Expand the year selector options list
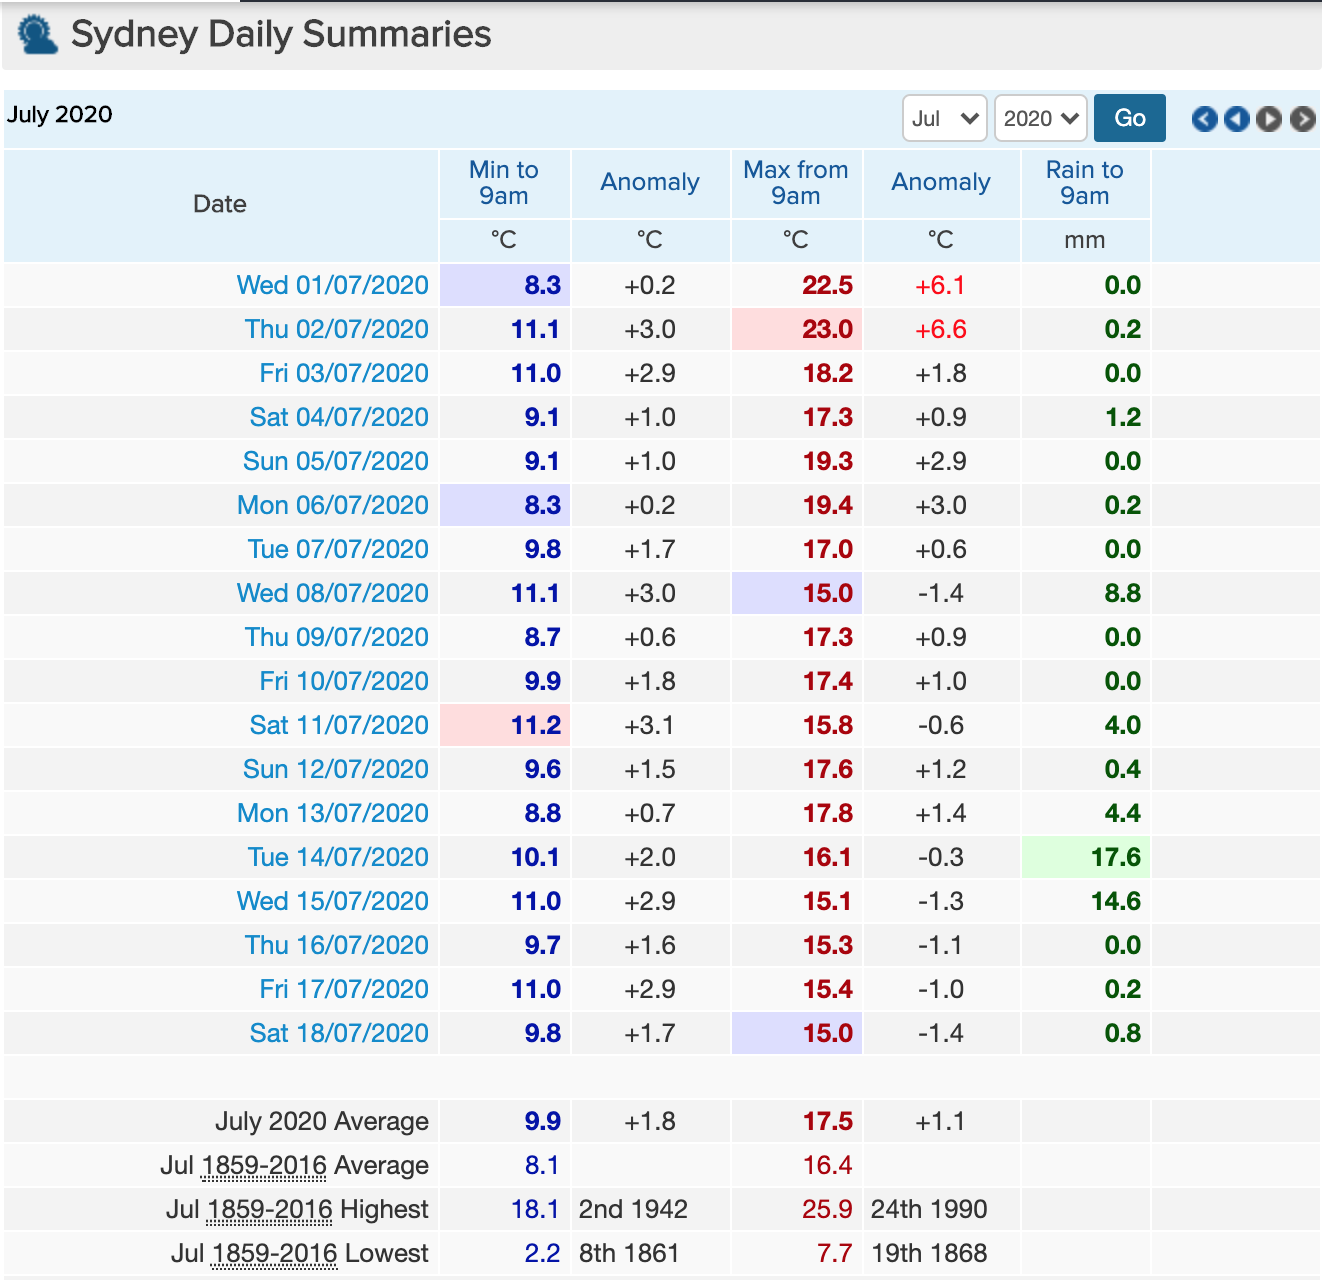The height and width of the screenshot is (1280, 1322). (1039, 118)
